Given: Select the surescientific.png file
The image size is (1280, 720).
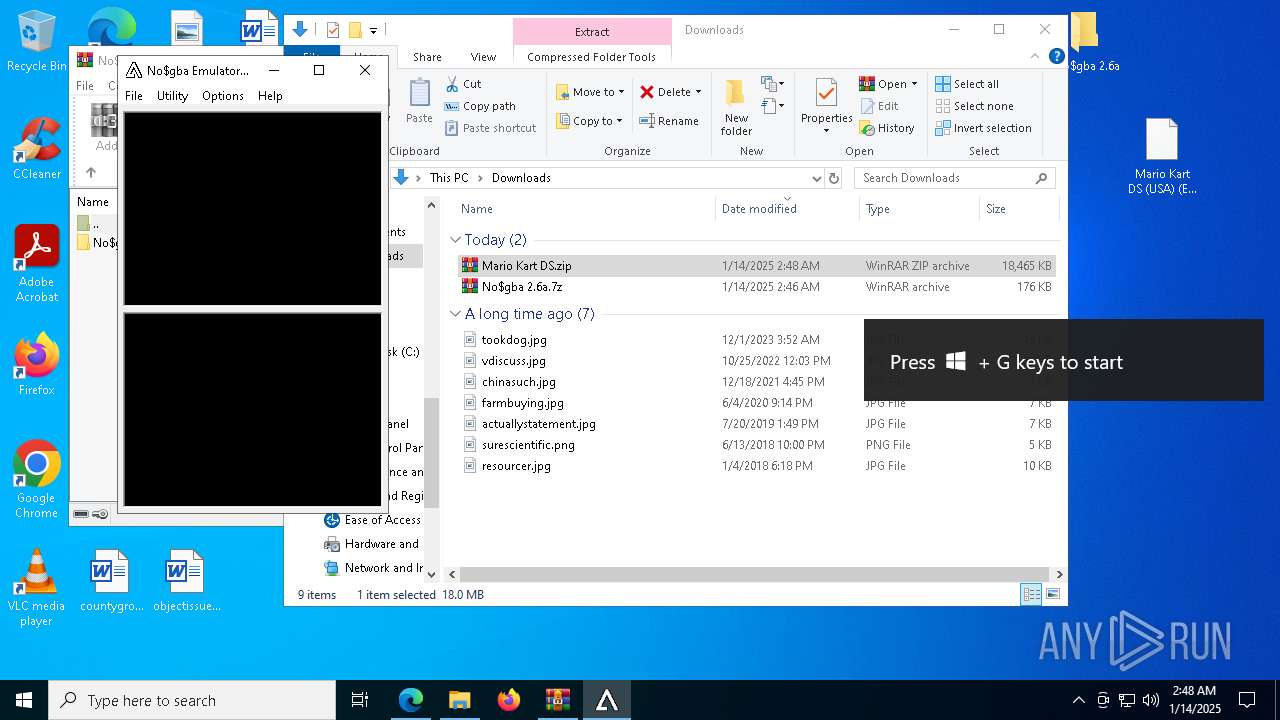Looking at the screenshot, I should (x=756, y=445).
